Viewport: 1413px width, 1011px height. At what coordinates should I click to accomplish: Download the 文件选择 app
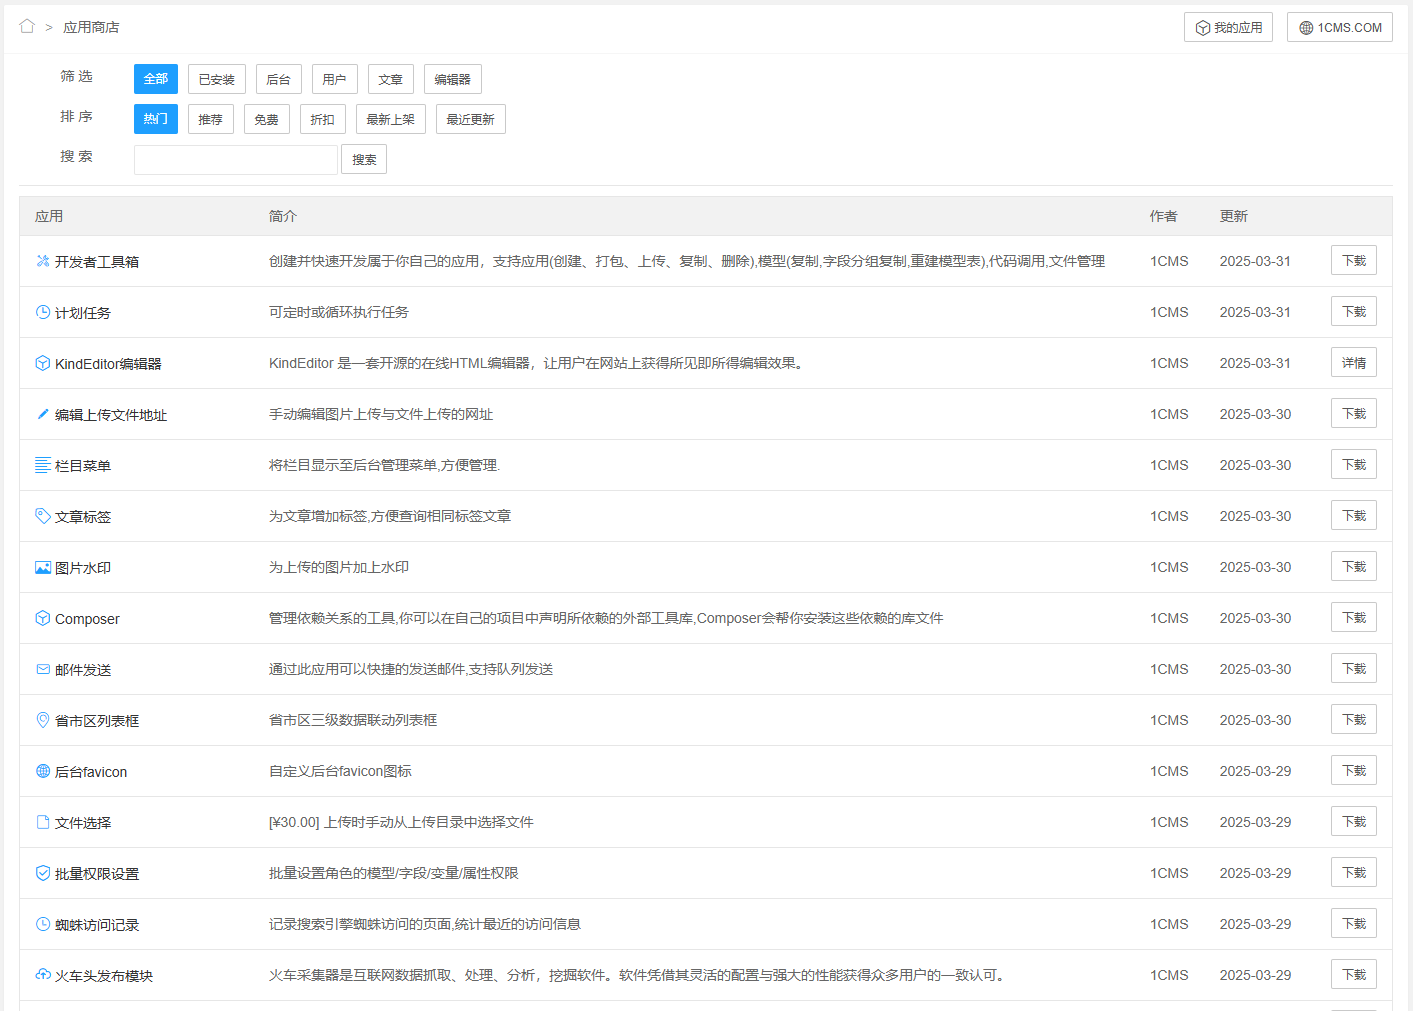click(x=1354, y=821)
